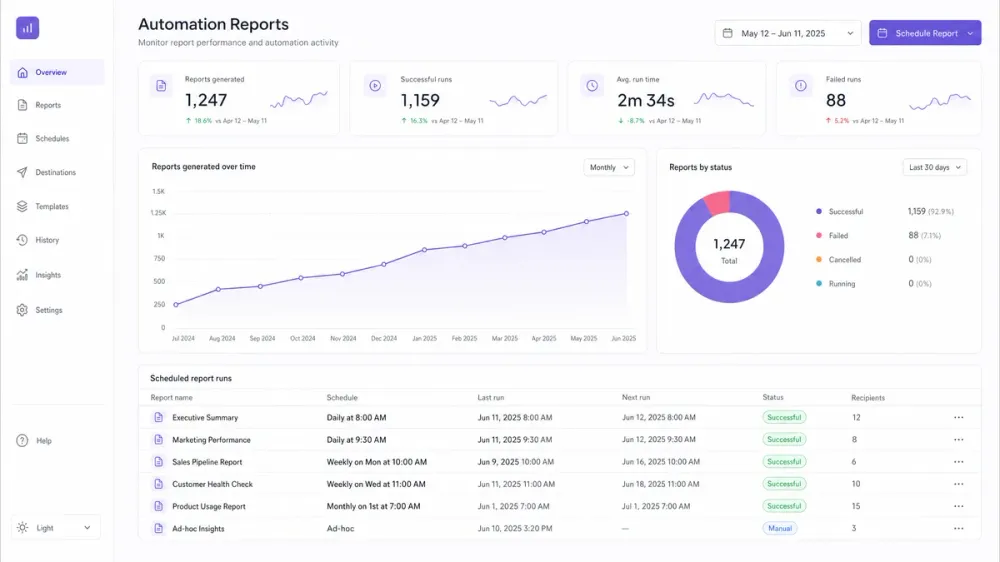The image size is (1000, 562).
Task: Open the May 12 – Jun 11 date picker
Action: 788,33
